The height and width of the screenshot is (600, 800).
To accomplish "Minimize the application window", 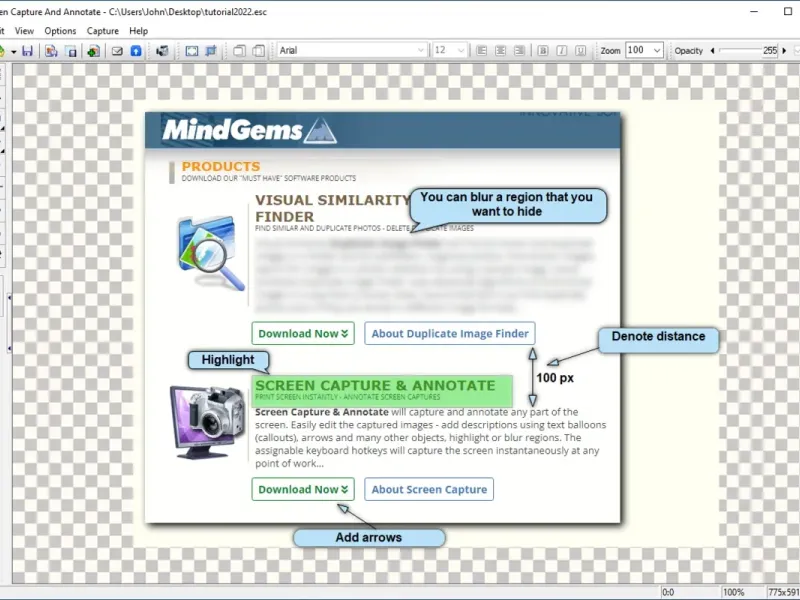I will (x=754, y=11).
